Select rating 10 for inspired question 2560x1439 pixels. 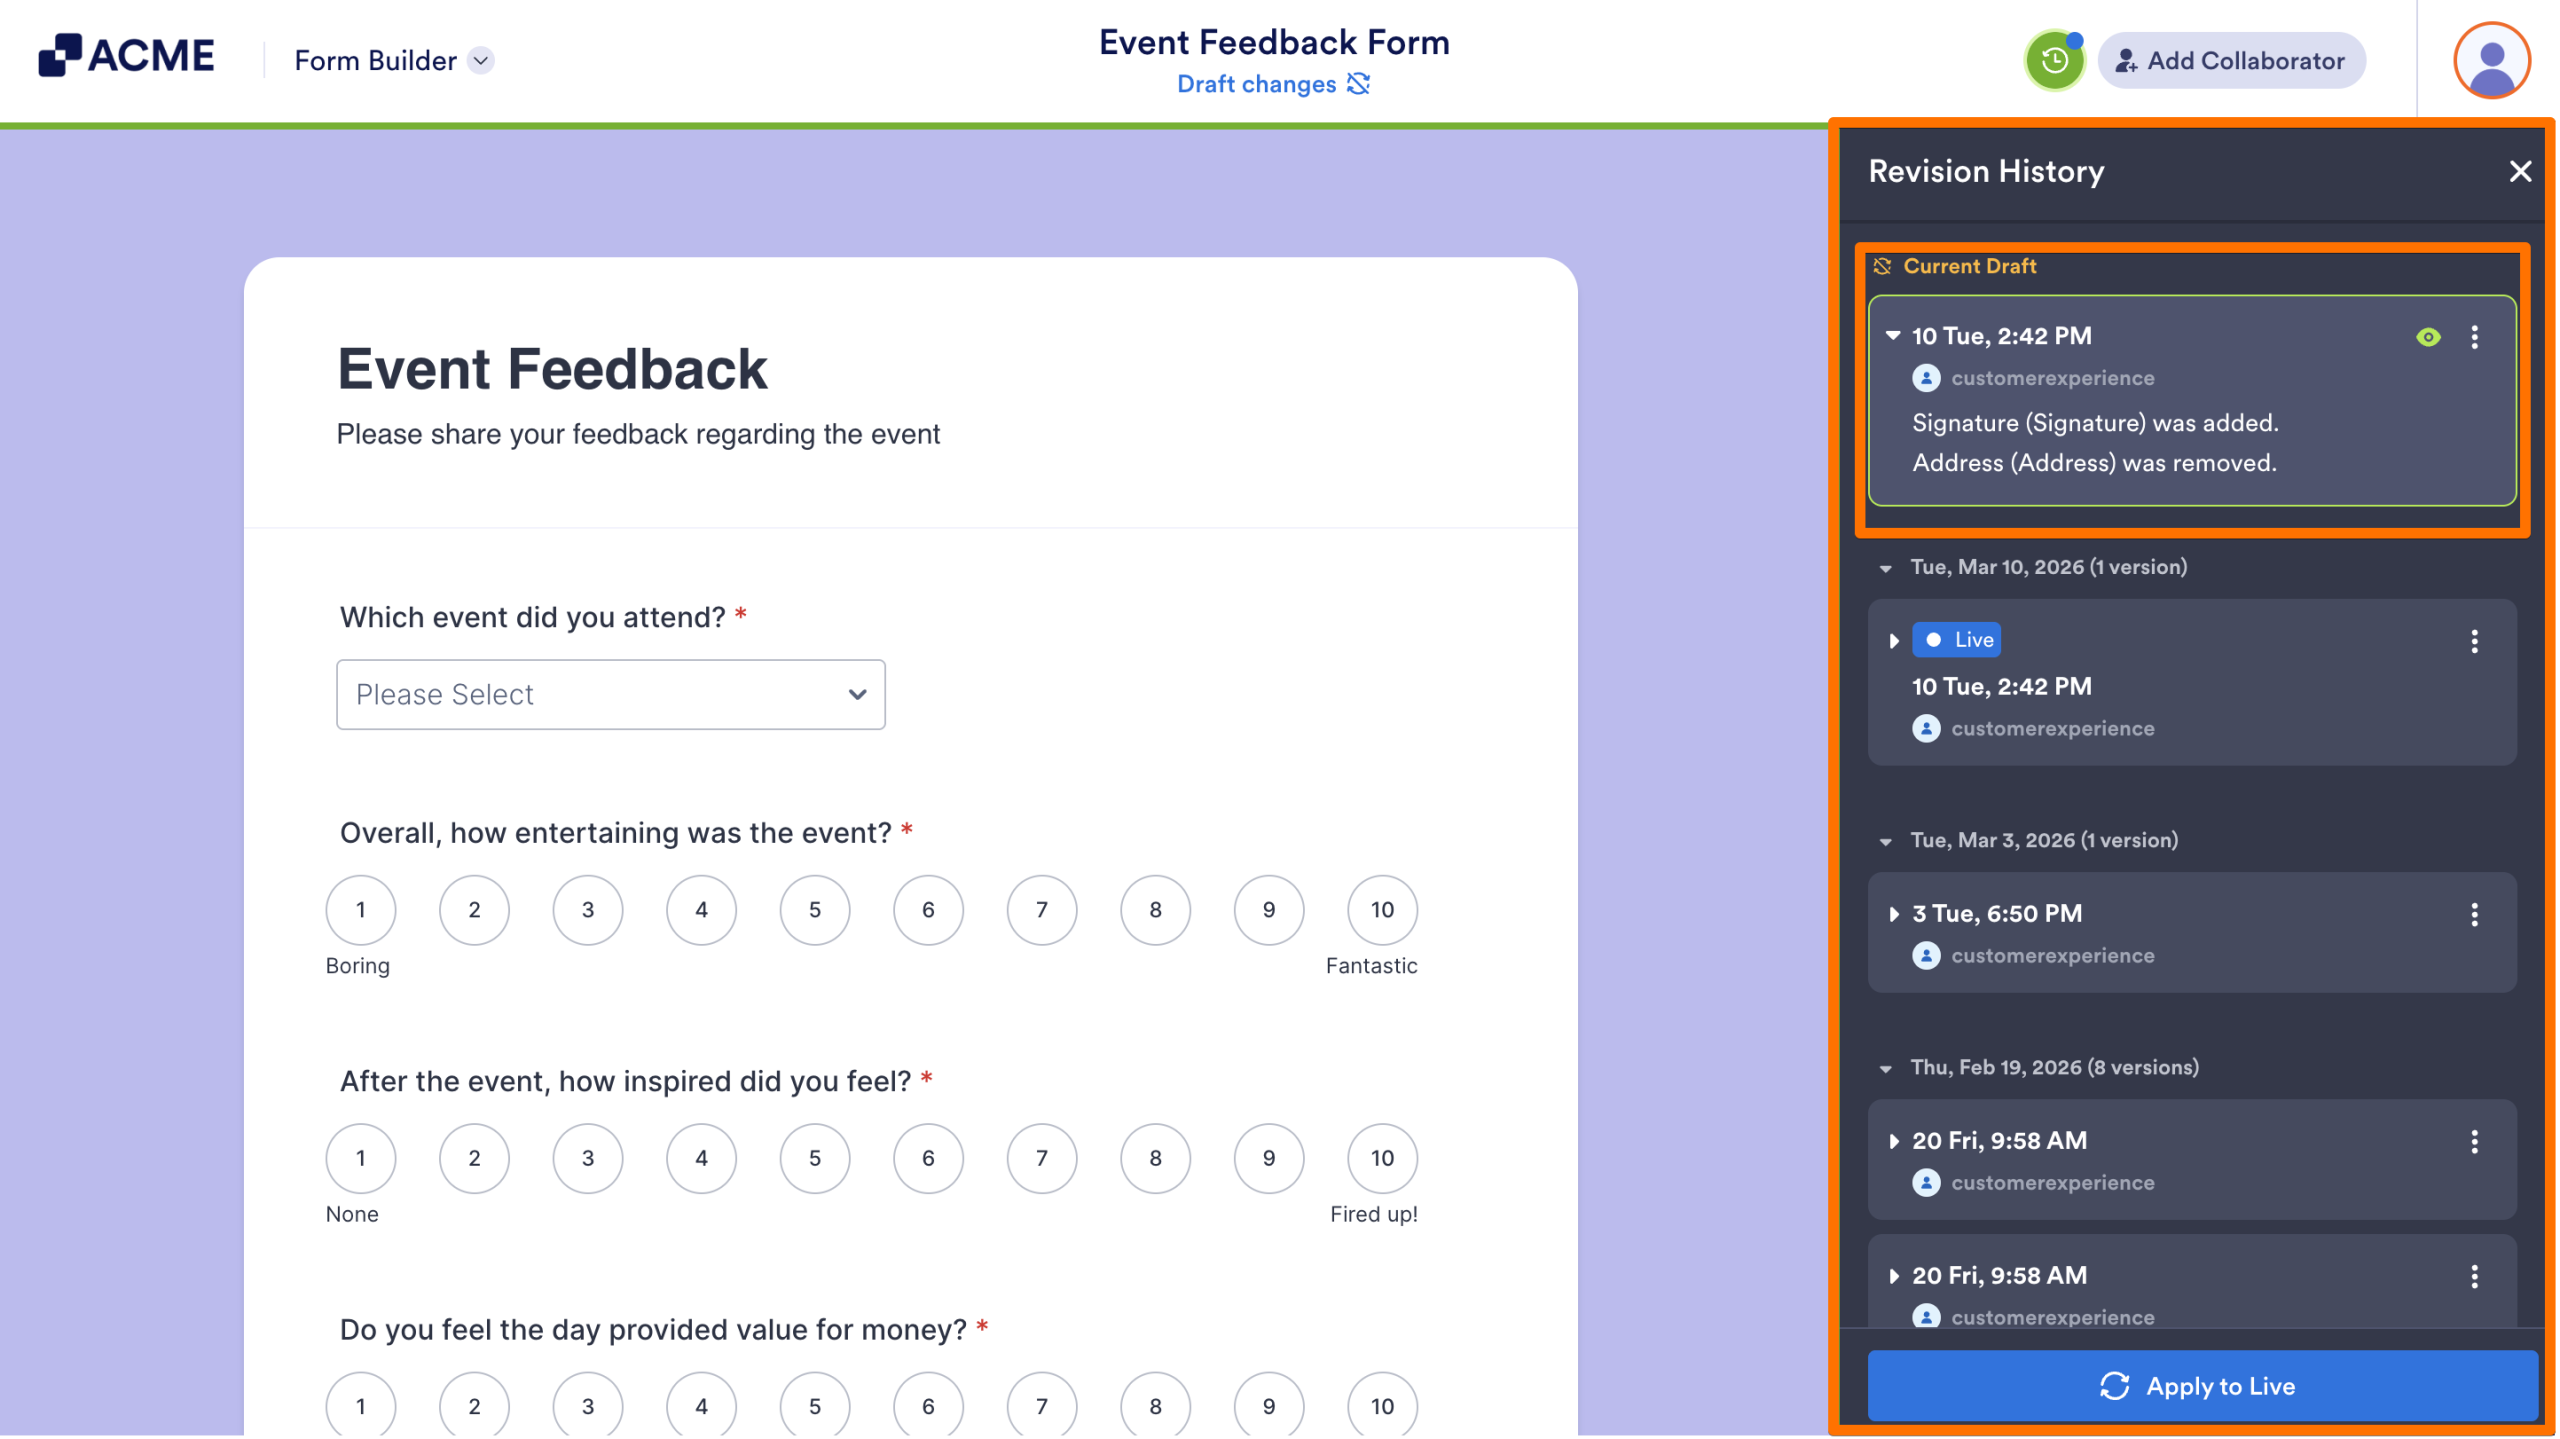(1382, 1158)
